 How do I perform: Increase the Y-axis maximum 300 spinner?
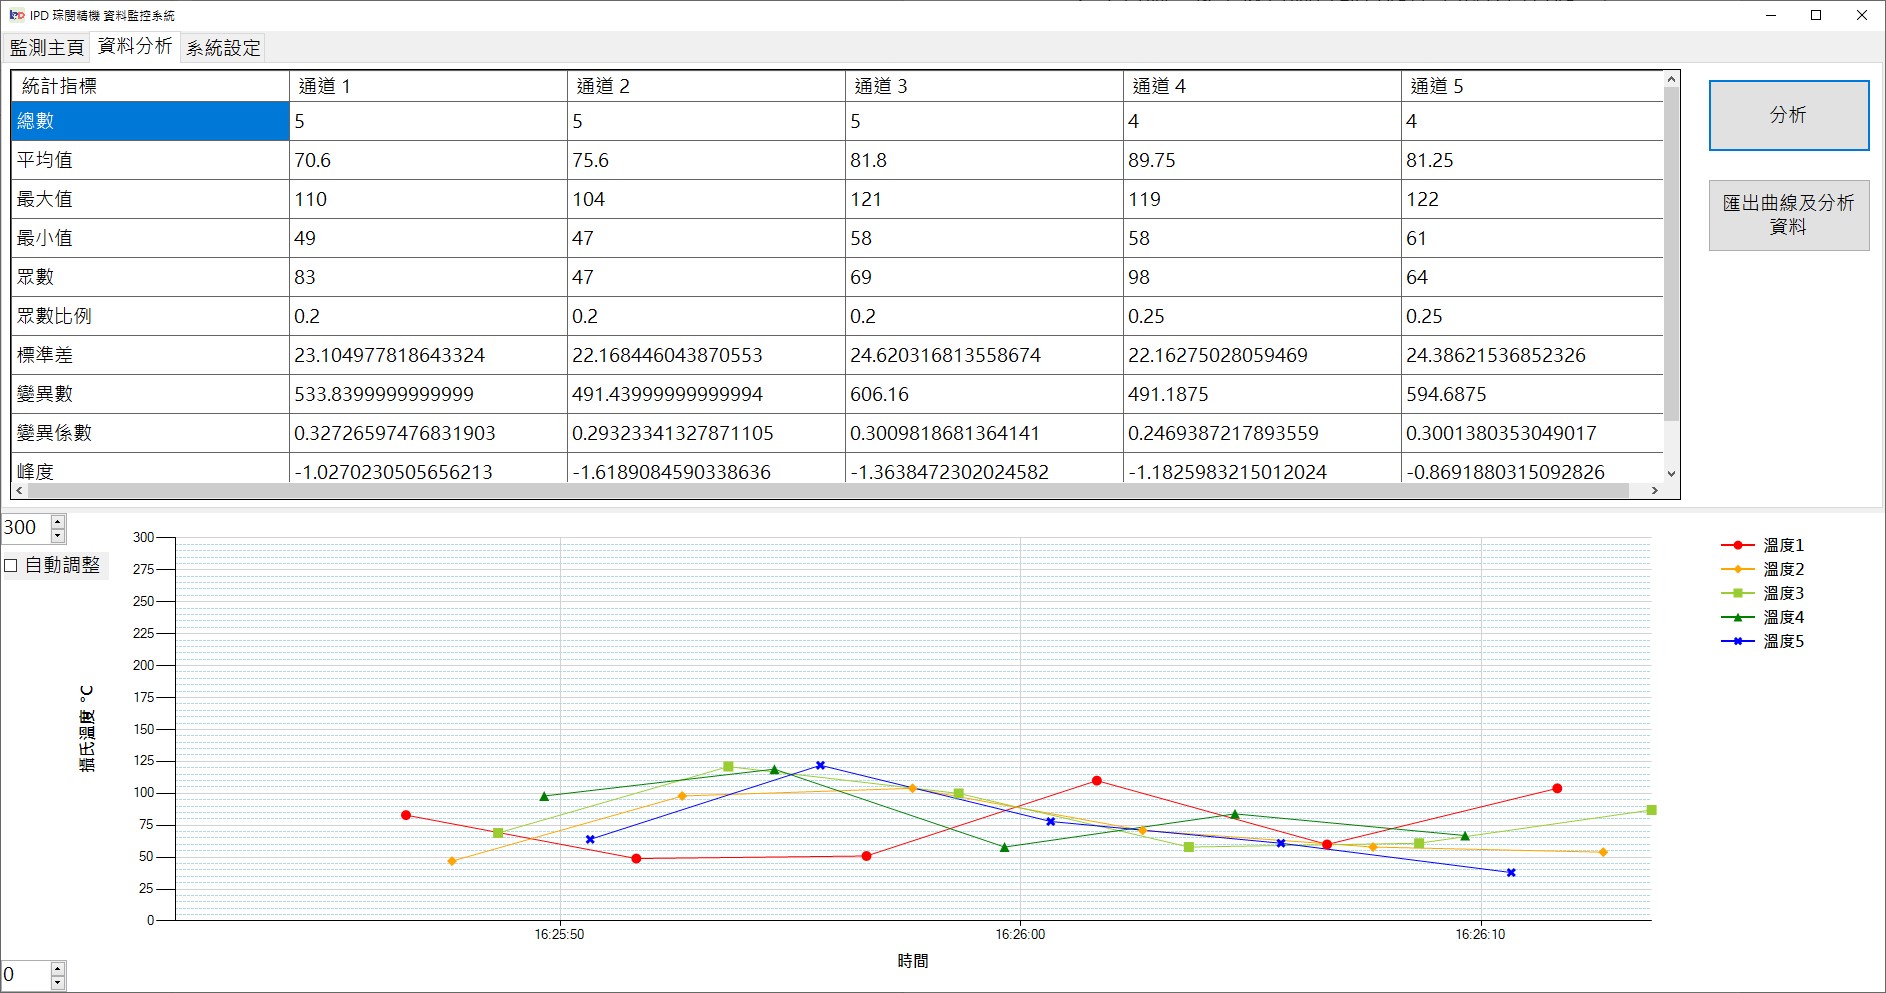(58, 521)
